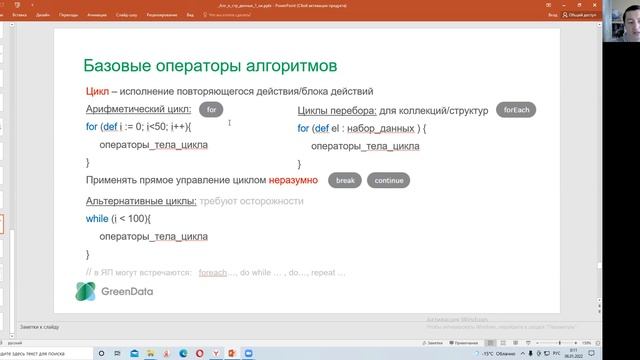This screenshot has height=360, width=640.
Task: Click code line 'for (def el : набор_данных ) {'
Action: [362, 129]
